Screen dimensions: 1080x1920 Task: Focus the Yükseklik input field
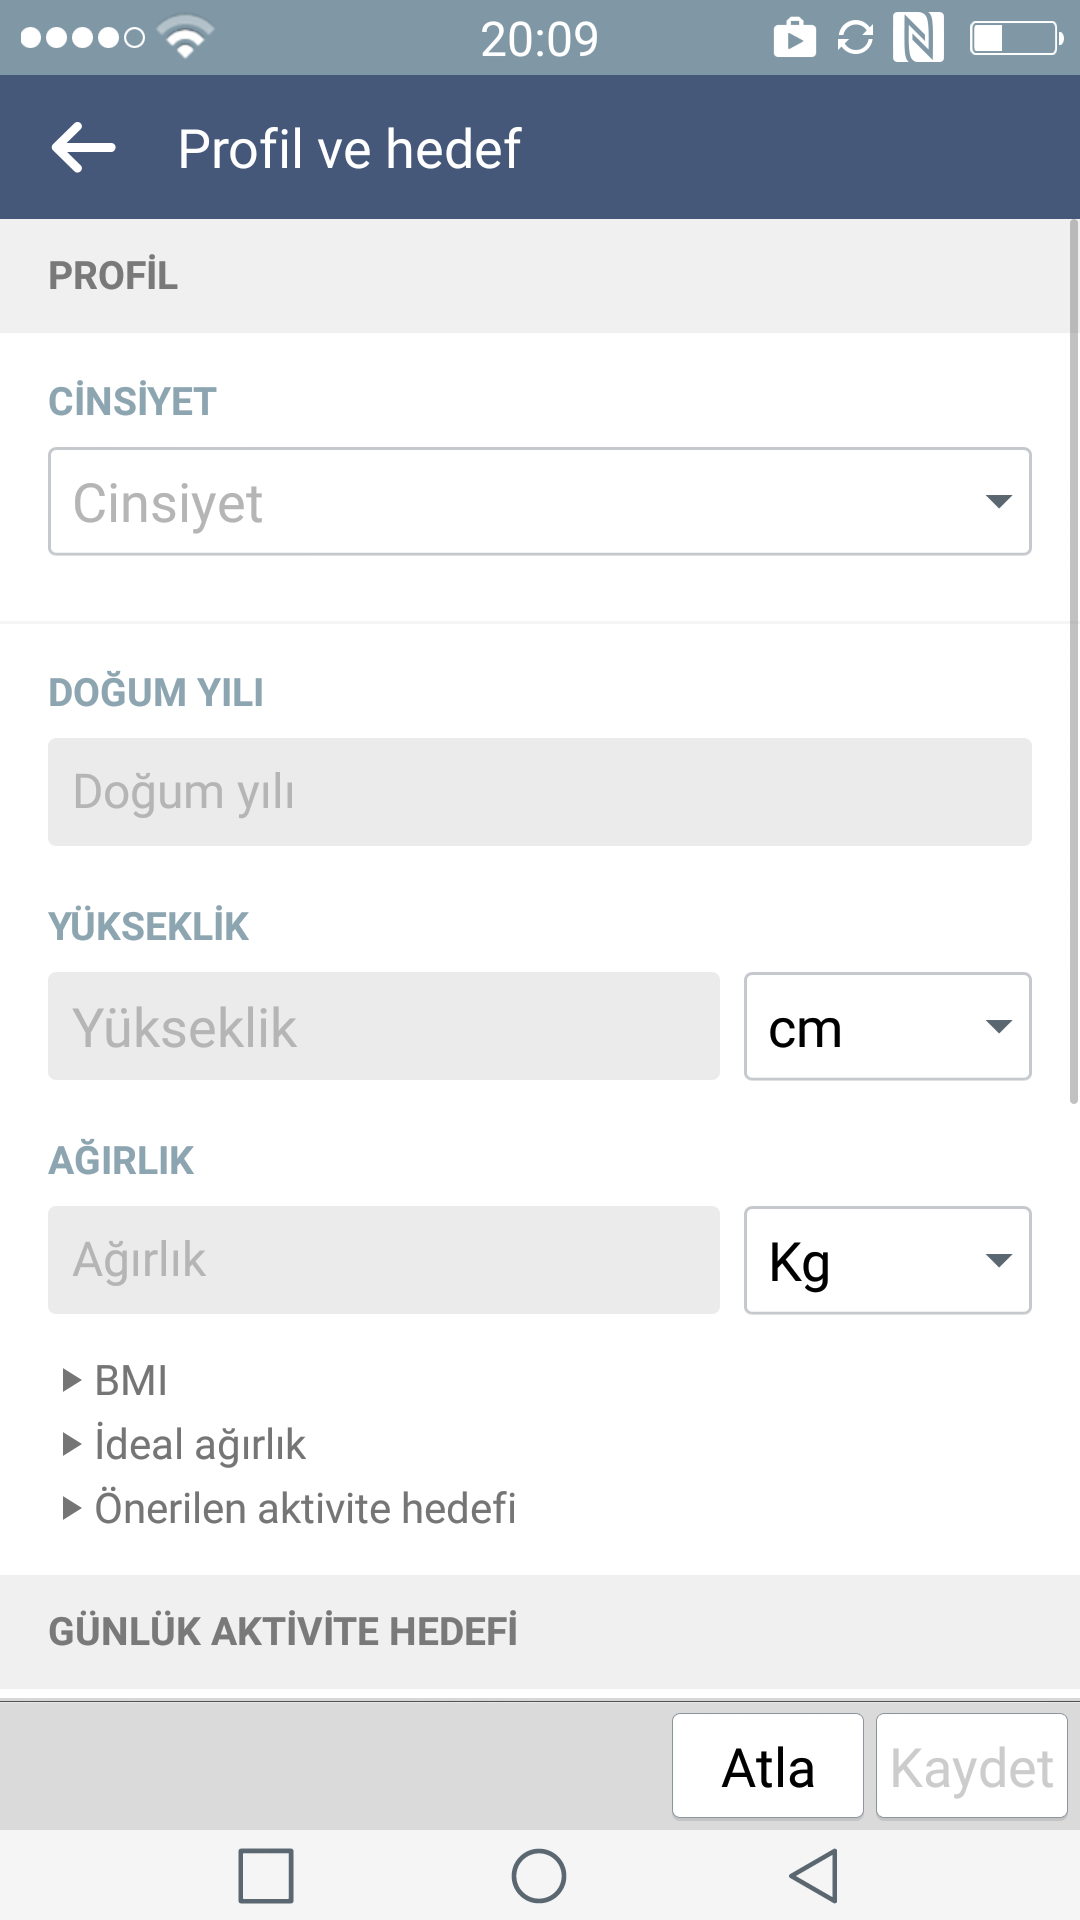click(x=384, y=1026)
